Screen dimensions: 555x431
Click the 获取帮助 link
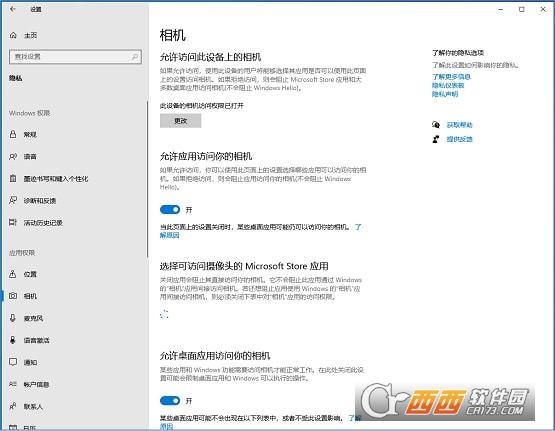(x=459, y=125)
